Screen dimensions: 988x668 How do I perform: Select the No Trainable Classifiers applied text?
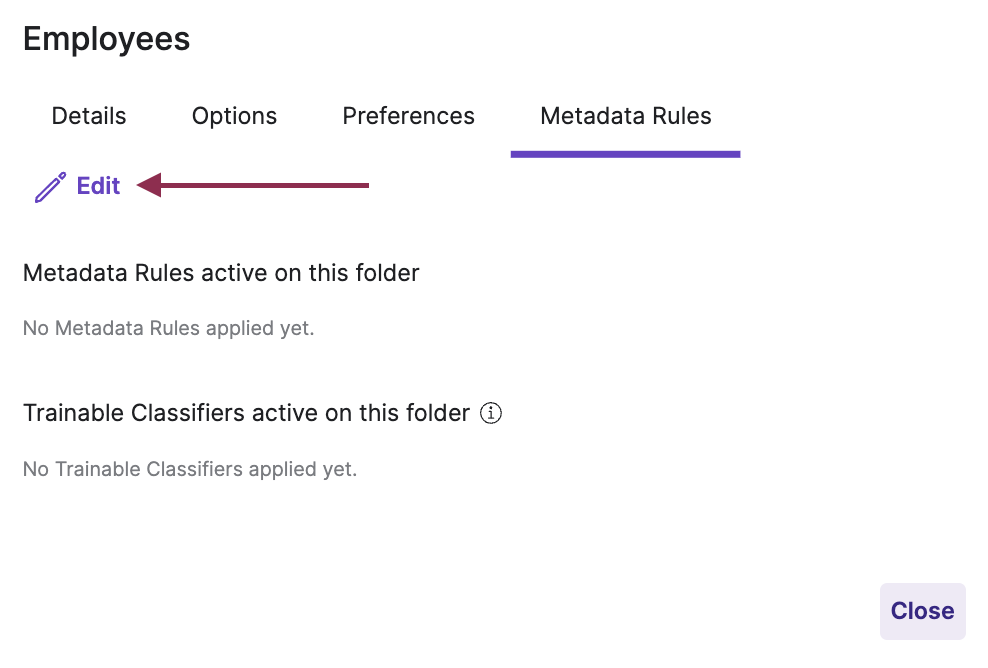tap(190, 469)
